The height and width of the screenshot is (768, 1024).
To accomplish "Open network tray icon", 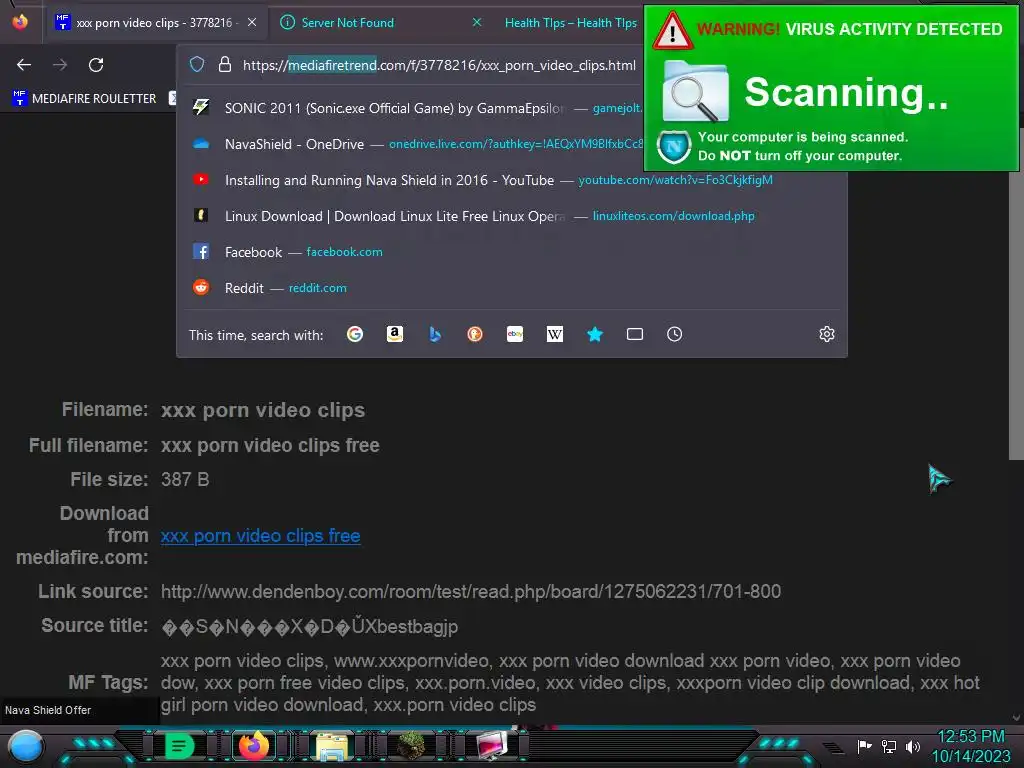I will coord(889,746).
